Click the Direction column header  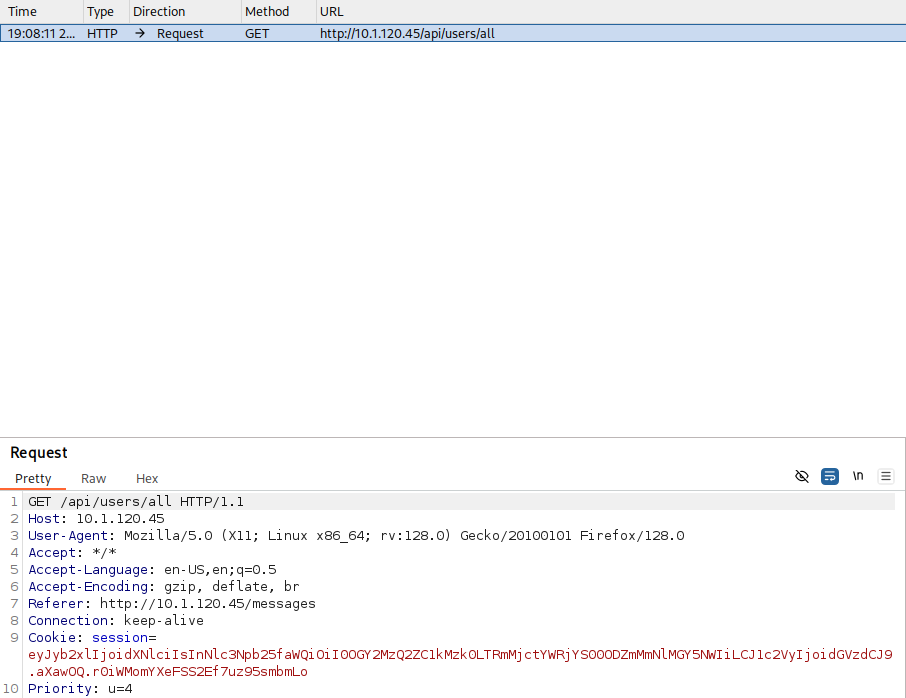(159, 12)
